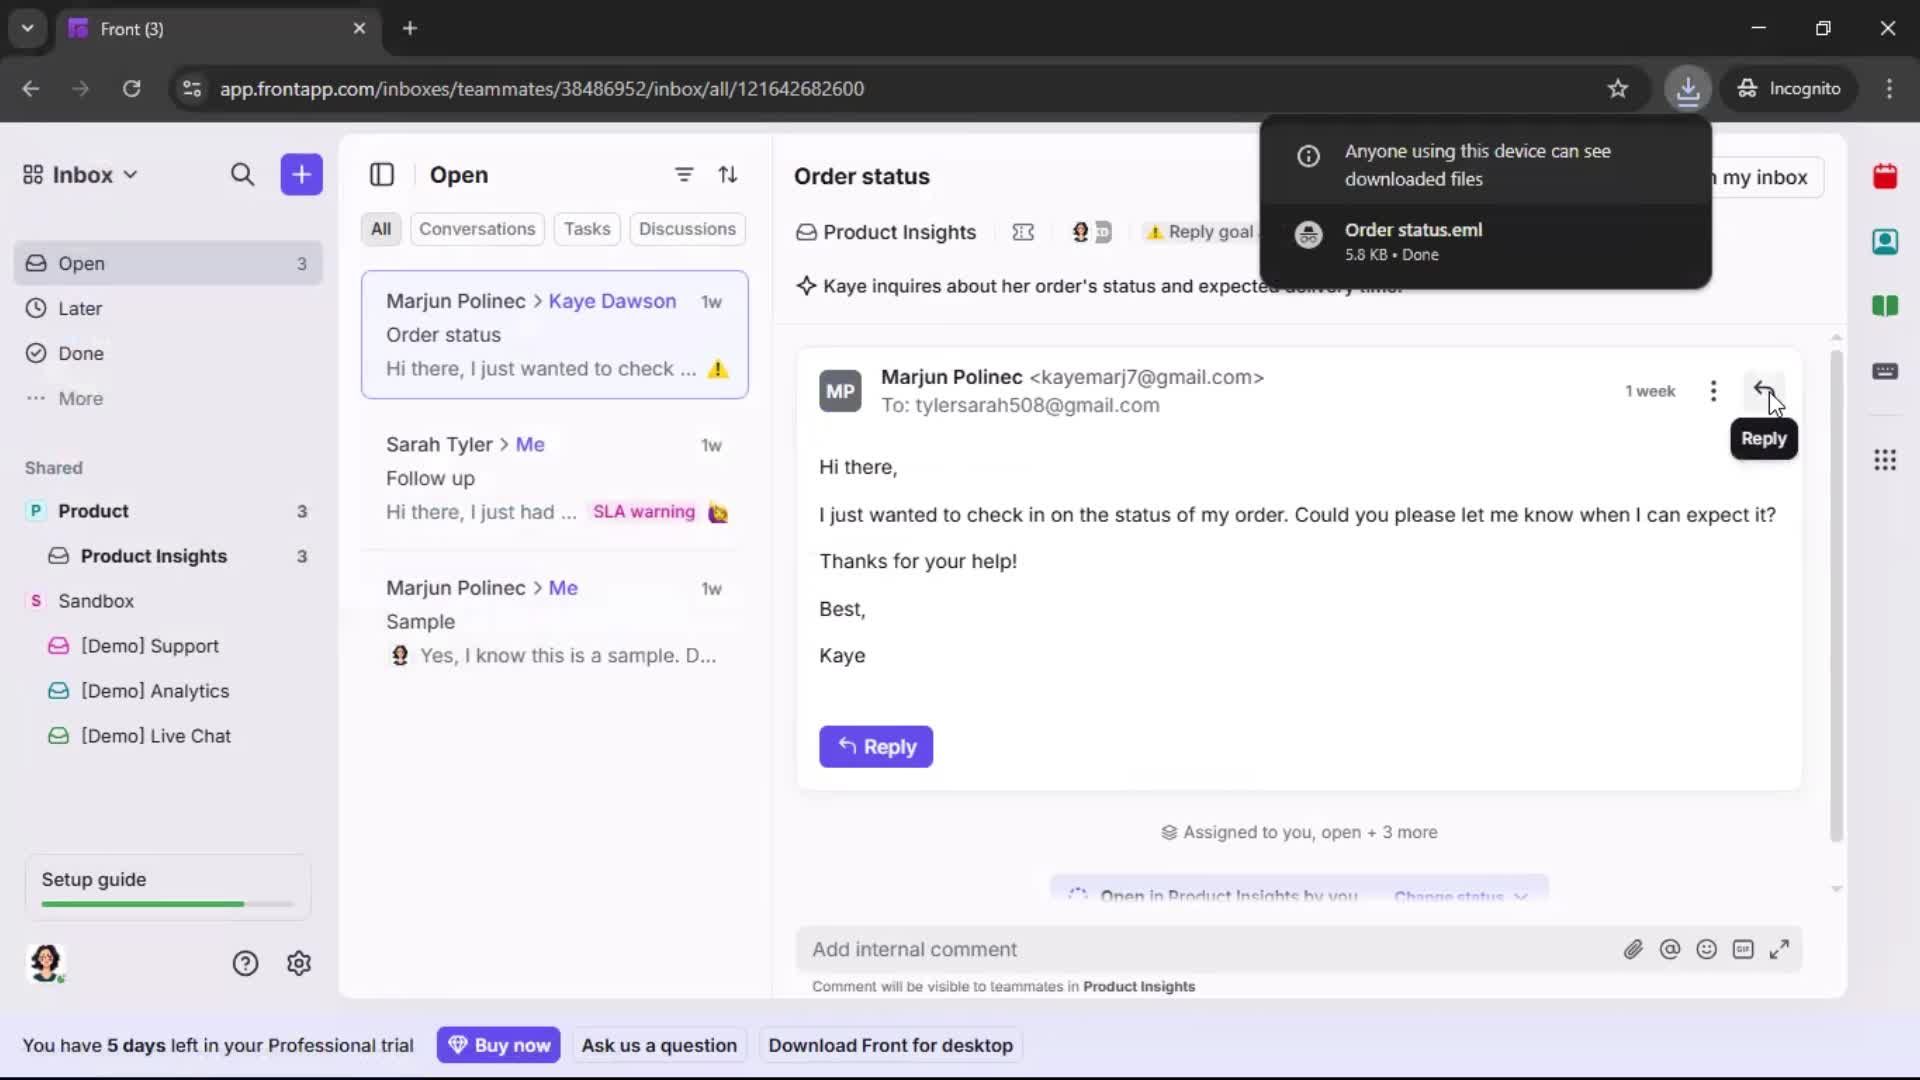
Task: Mention a teammate with the @ icon
Action: pos(1670,949)
